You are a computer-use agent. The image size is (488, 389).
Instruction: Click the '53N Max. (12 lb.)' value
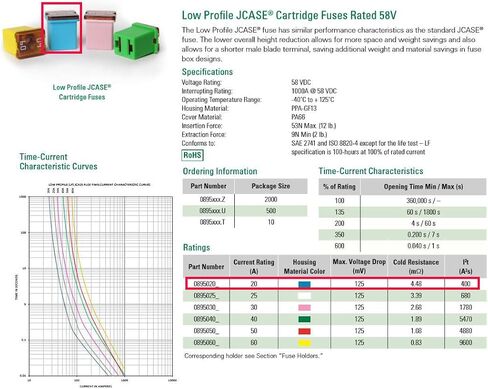click(x=314, y=126)
